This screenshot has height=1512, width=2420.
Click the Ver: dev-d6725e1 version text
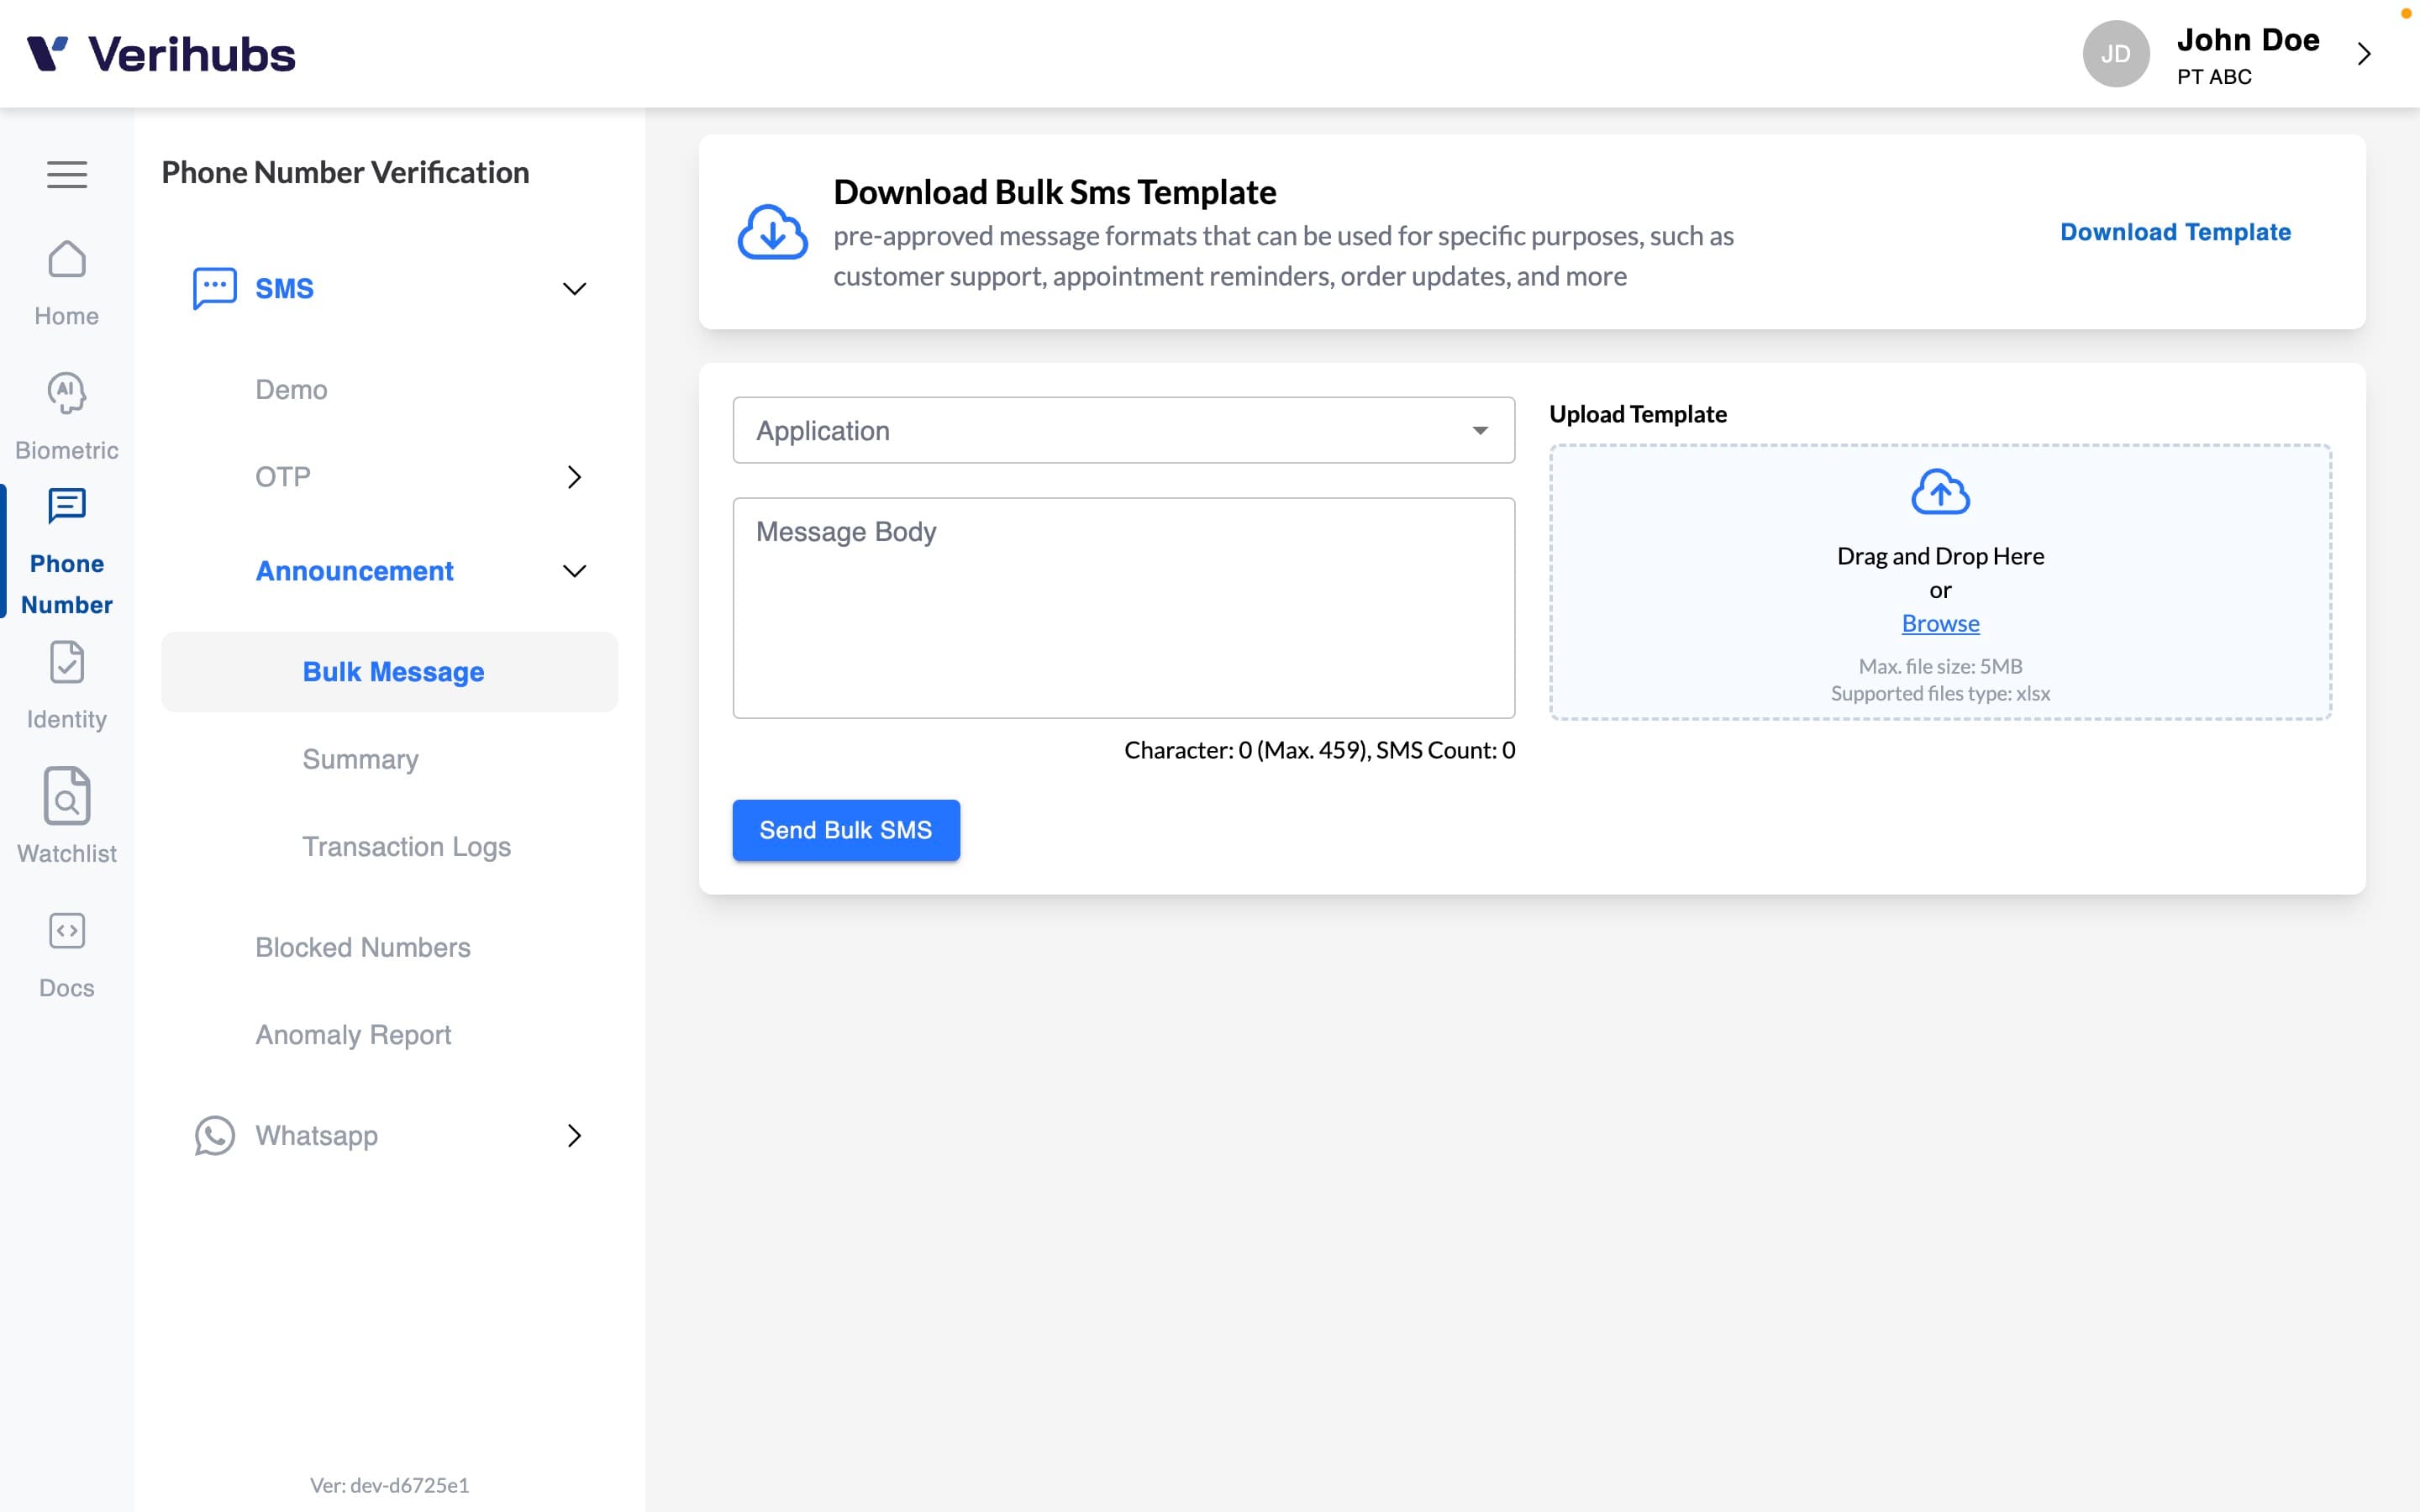click(x=389, y=1485)
